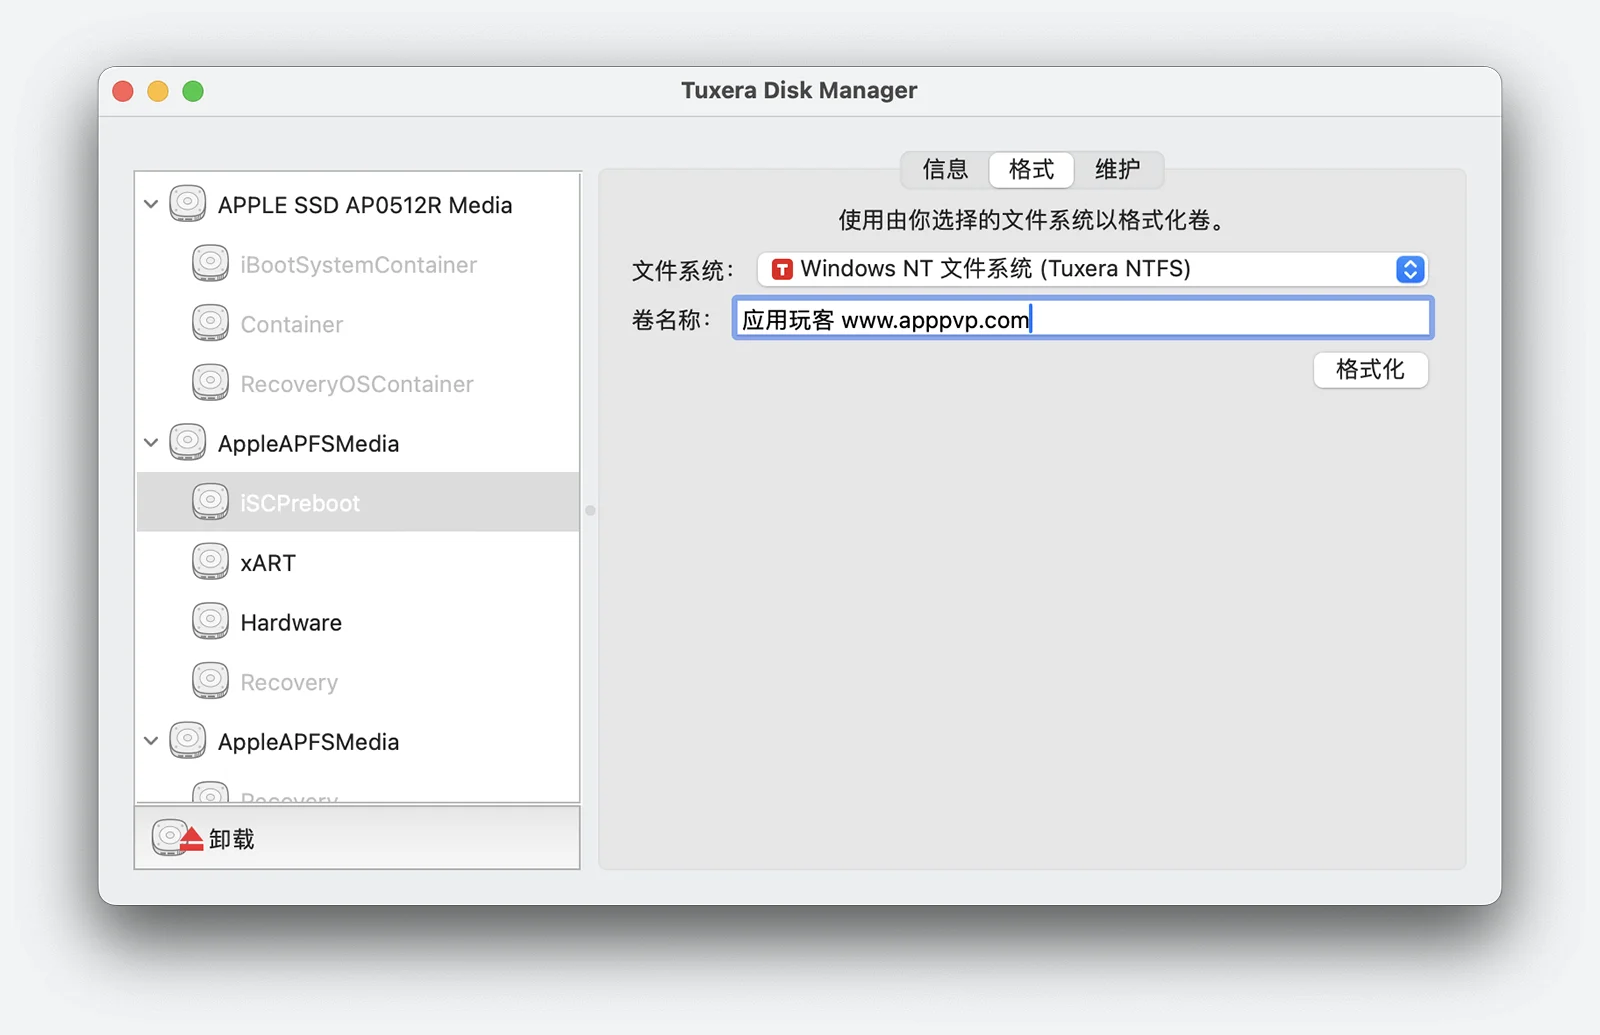Select the Hardware volume icon

tap(210, 622)
